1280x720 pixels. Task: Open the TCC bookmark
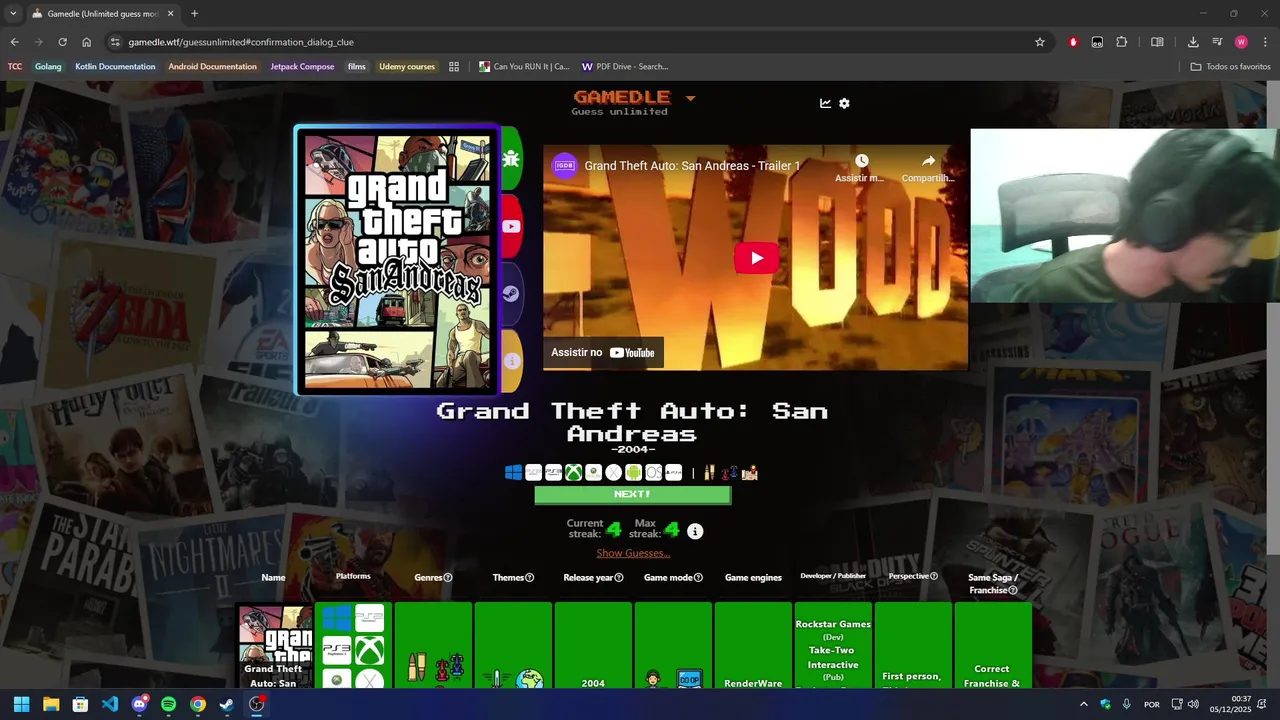click(x=15, y=67)
